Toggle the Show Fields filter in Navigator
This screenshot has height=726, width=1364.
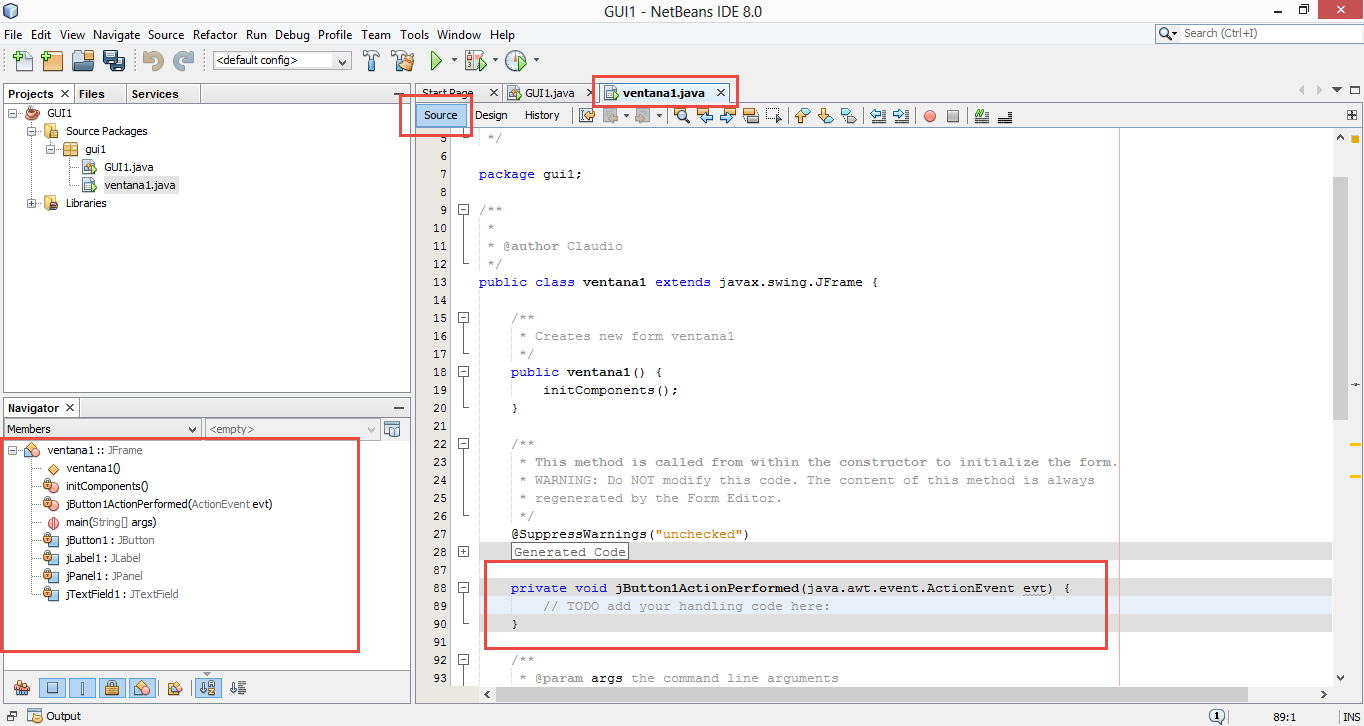52,687
